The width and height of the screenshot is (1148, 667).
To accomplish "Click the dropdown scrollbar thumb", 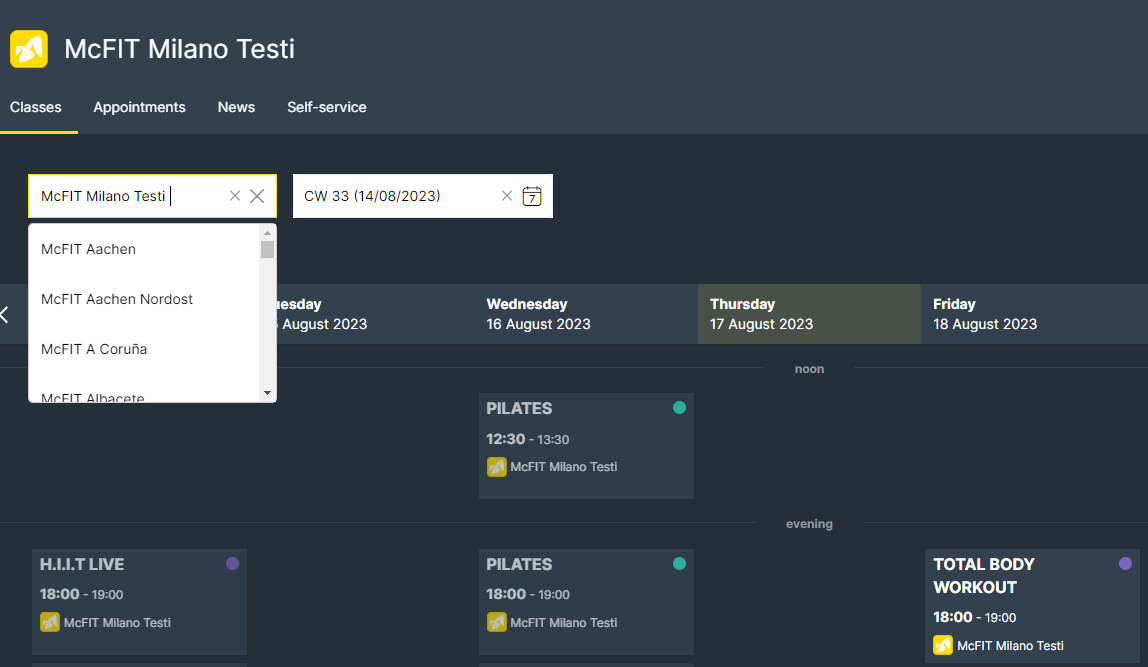I will (267, 250).
